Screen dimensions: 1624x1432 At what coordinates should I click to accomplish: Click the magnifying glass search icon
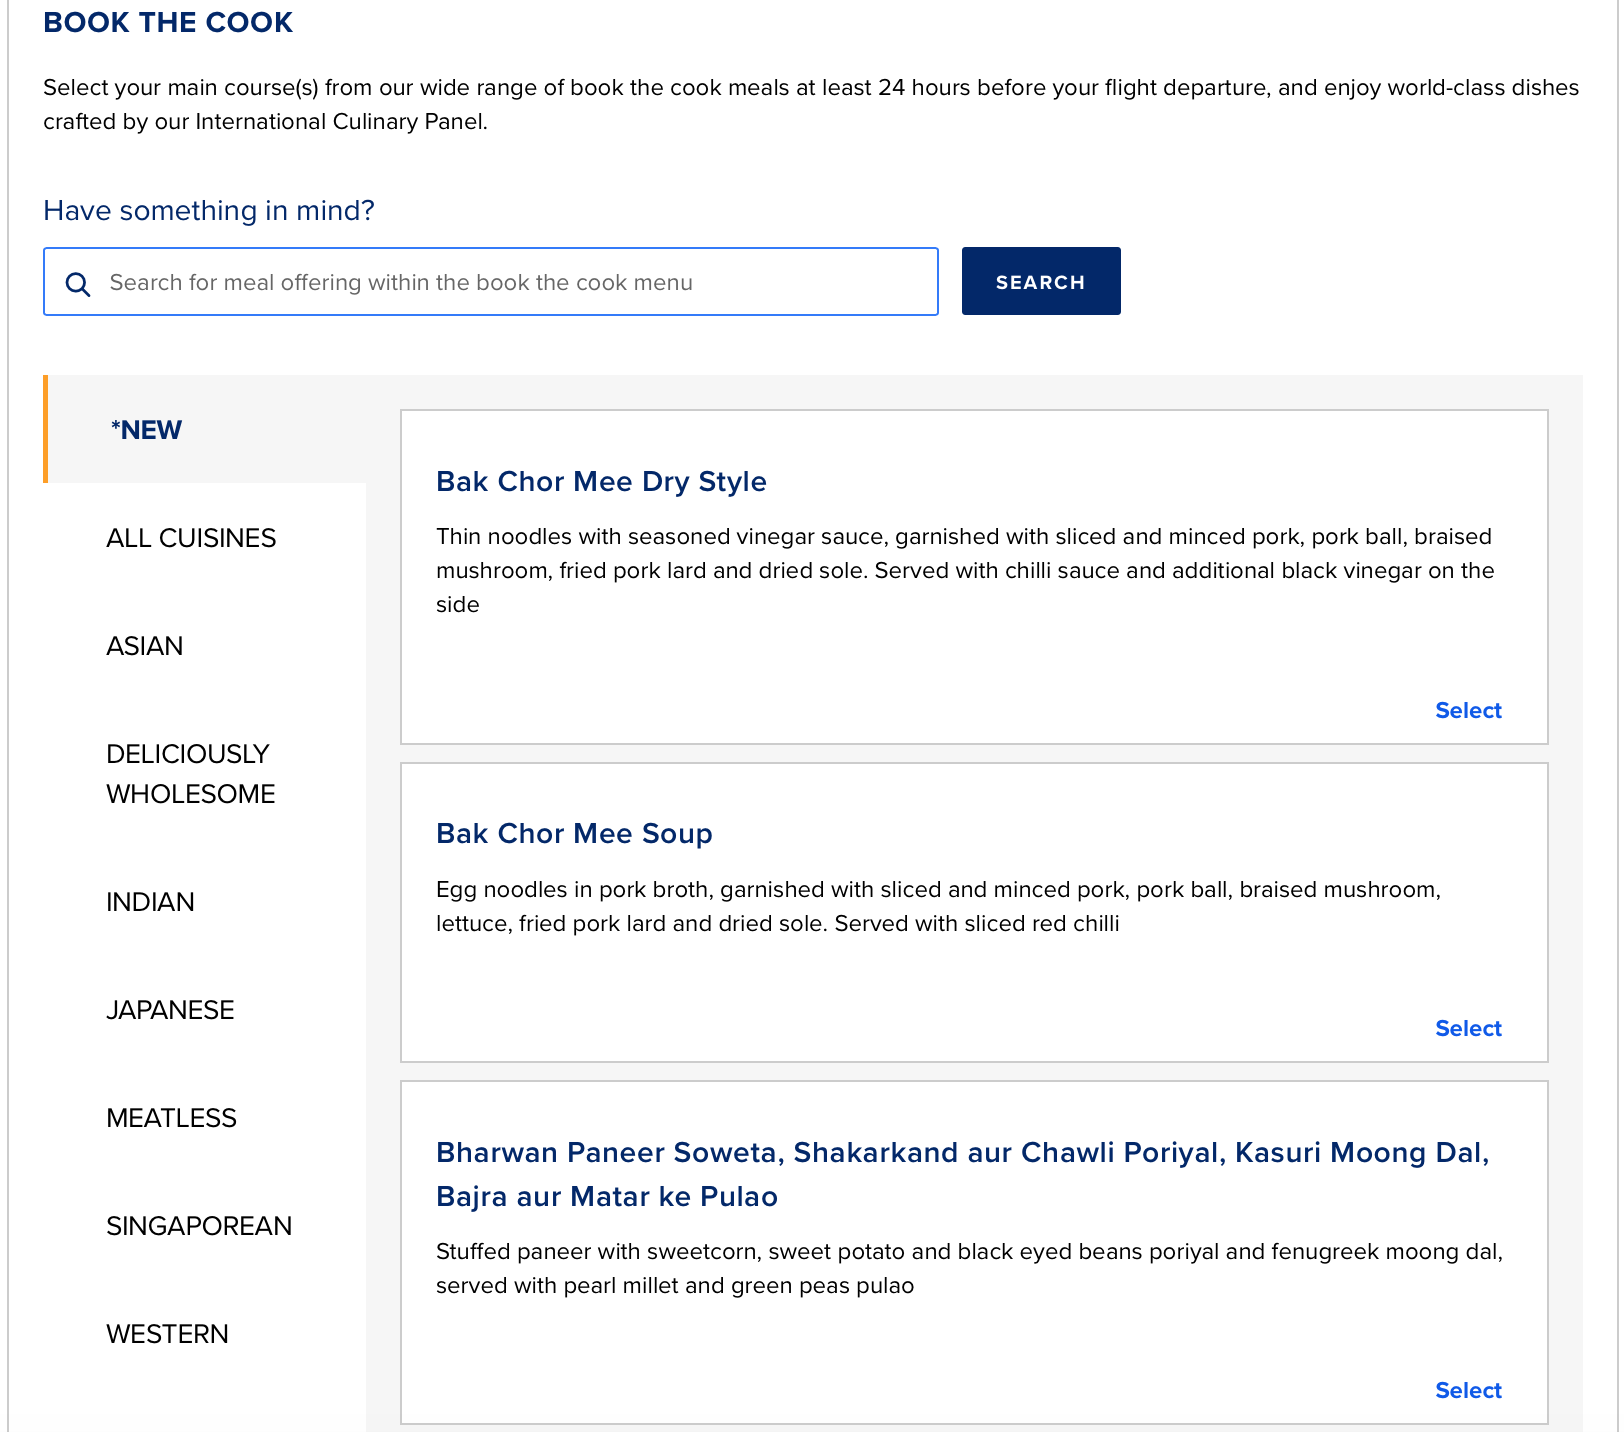pos(78,283)
